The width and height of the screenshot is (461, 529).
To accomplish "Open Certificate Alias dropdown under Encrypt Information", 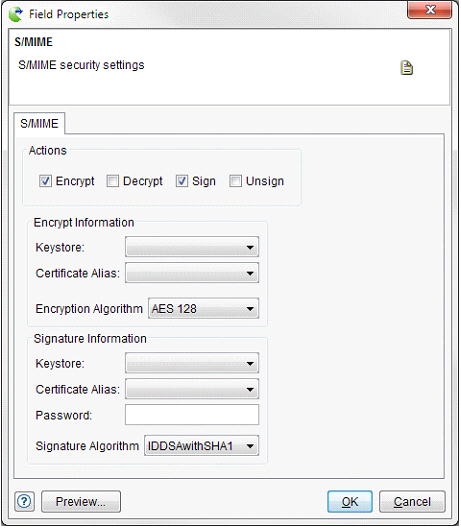I will click(192, 273).
